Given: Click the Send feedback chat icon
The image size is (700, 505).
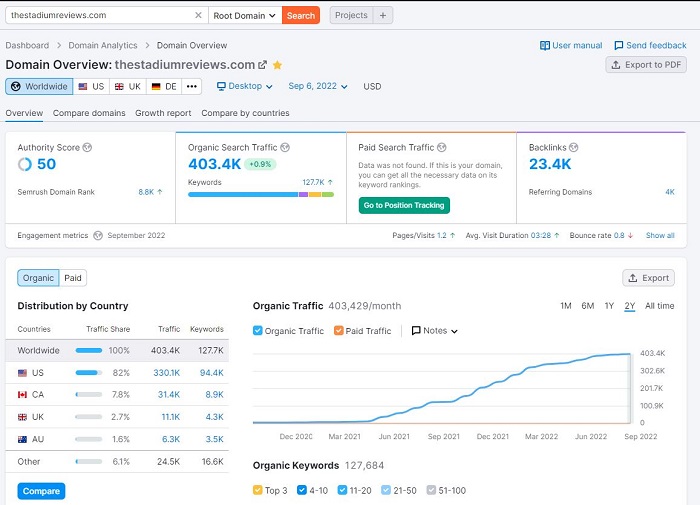Looking at the screenshot, I should coord(619,46).
